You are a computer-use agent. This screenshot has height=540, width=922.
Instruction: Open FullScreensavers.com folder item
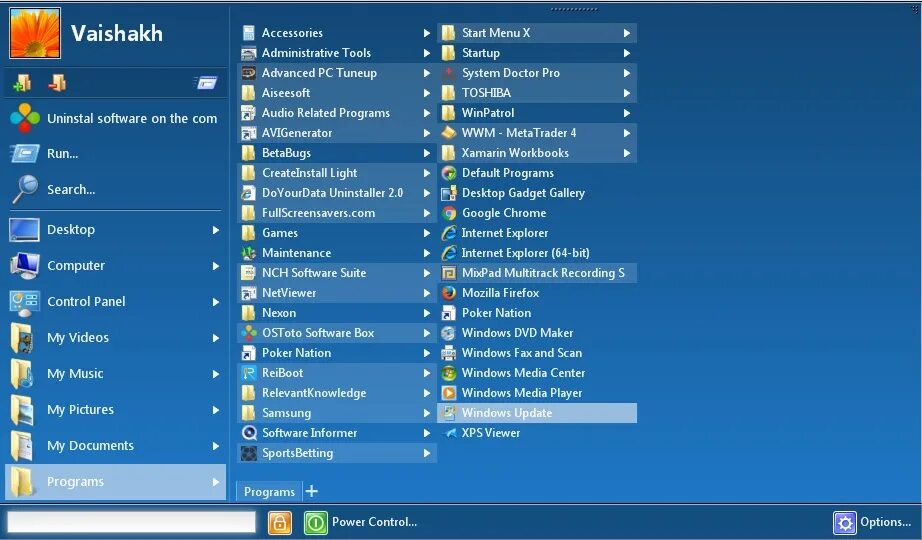(x=336, y=213)
